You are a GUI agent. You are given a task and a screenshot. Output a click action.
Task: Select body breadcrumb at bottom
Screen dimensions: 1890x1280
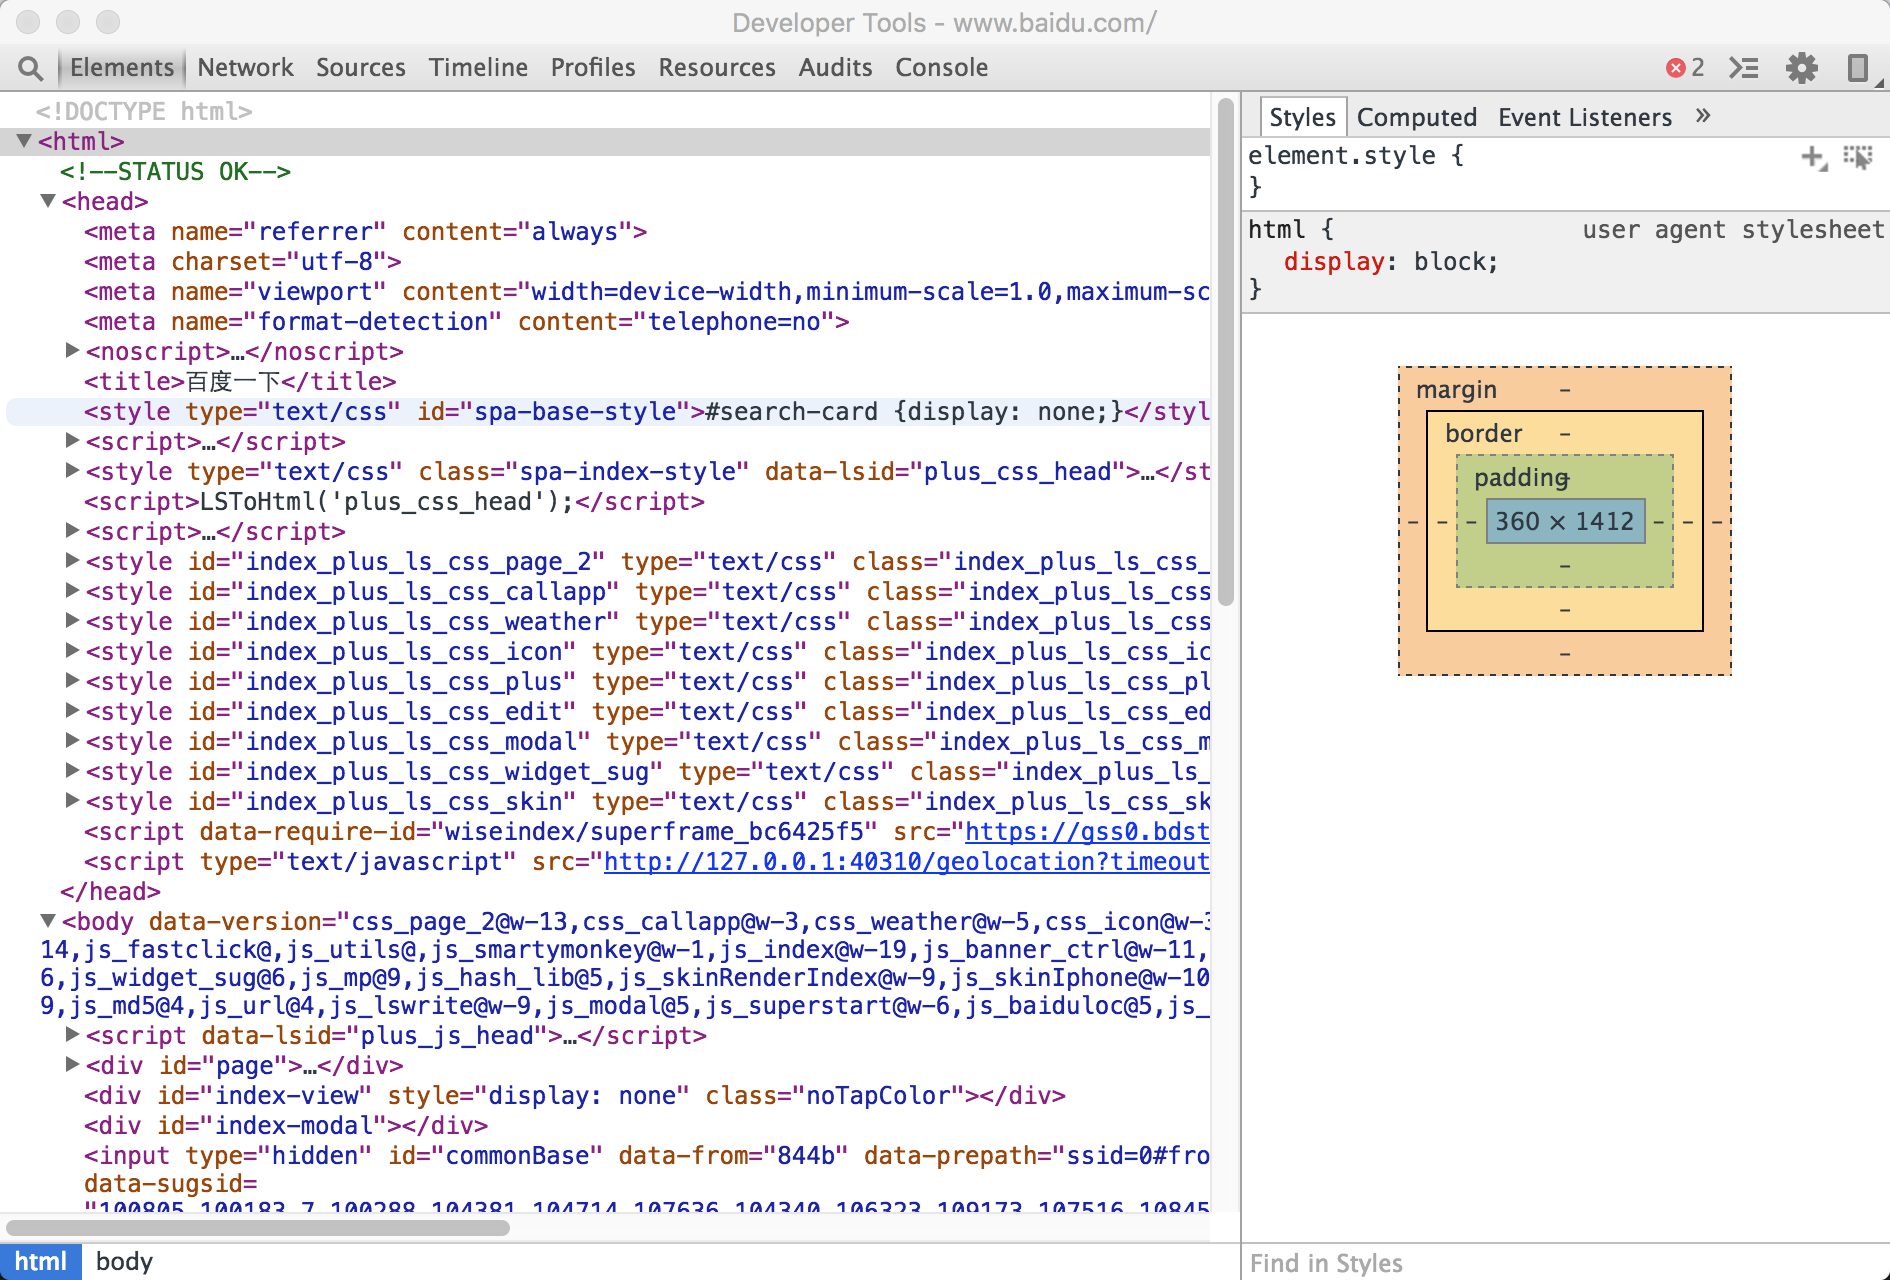point(124,1262)
